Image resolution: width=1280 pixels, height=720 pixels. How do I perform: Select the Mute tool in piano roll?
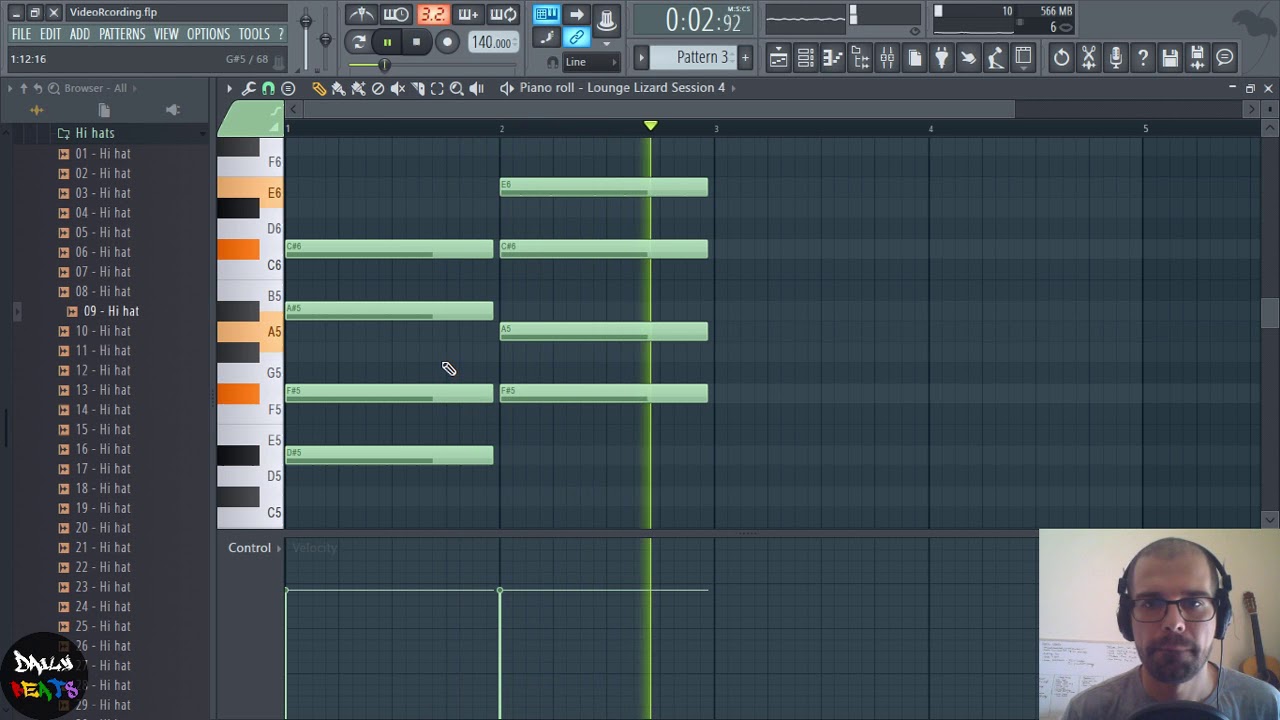point(398,88)
